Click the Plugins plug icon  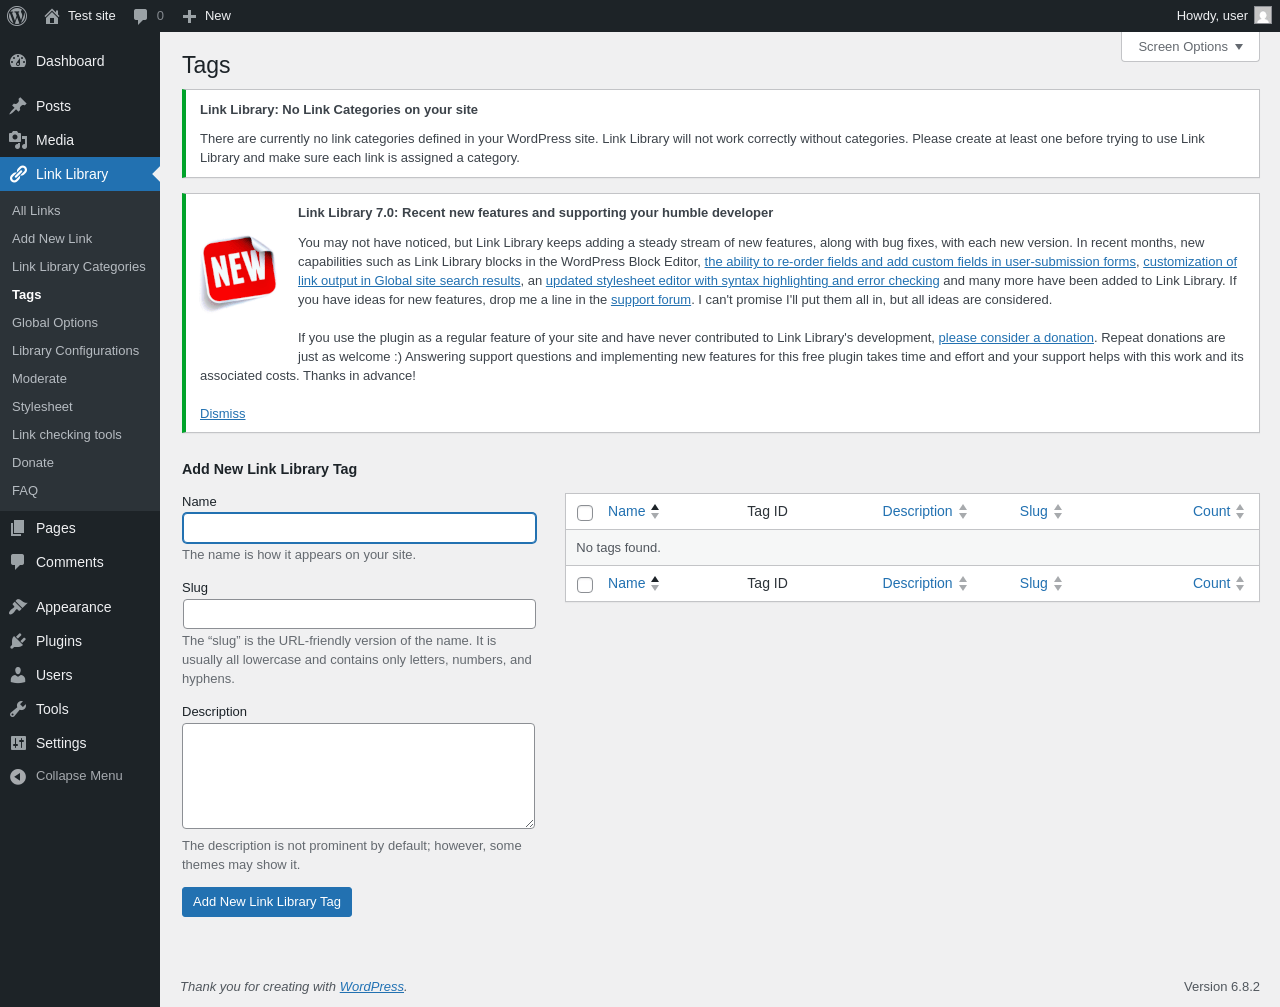(18, 641)
